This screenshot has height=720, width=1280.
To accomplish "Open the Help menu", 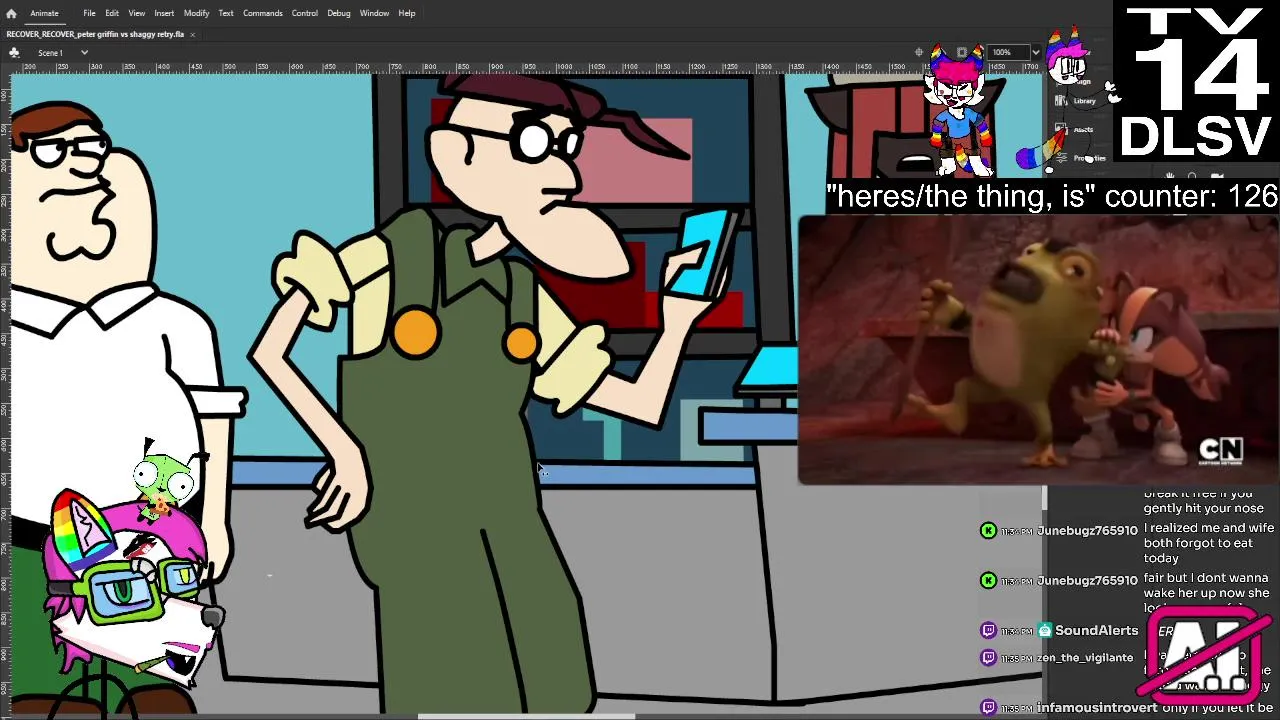I will (406, 13).
